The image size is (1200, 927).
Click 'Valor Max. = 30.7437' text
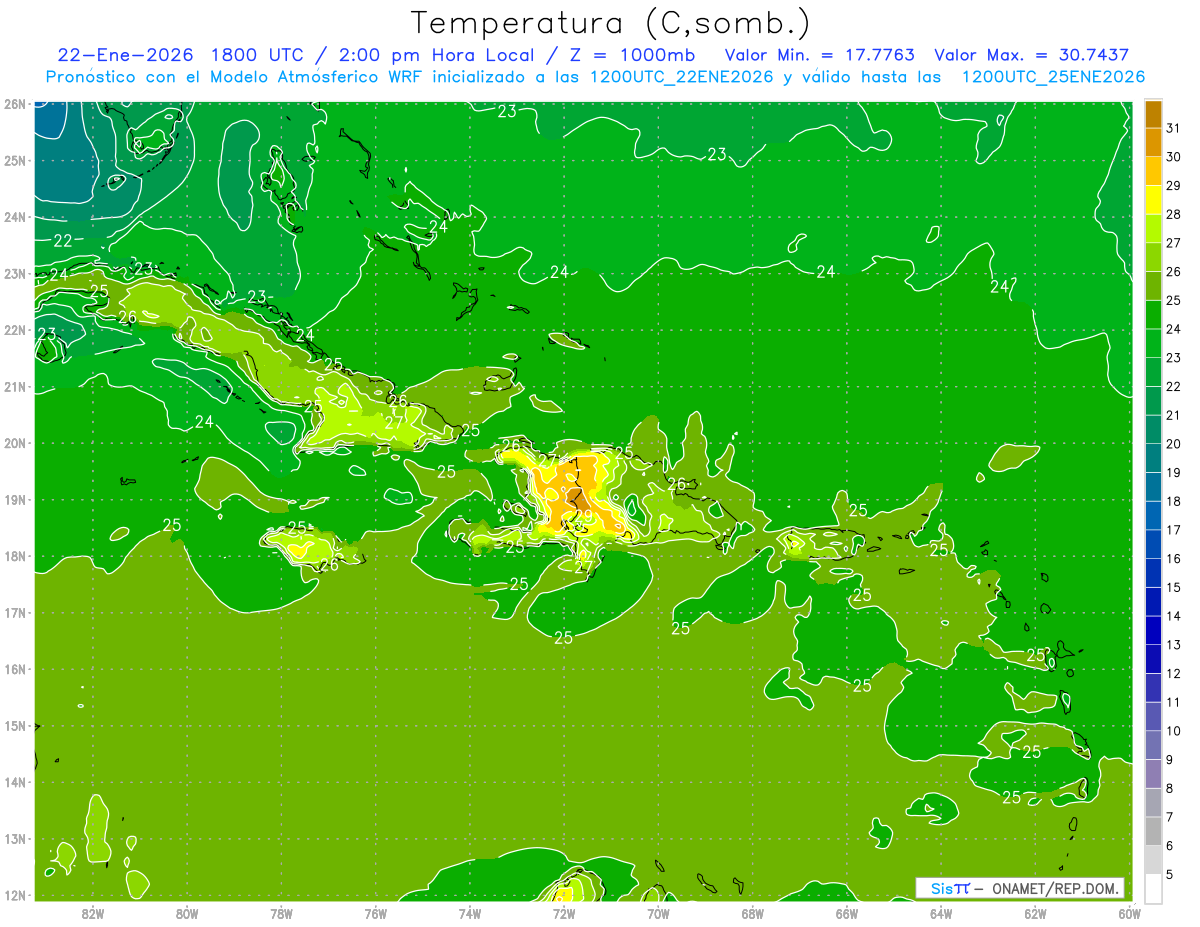coord(1031,55)
